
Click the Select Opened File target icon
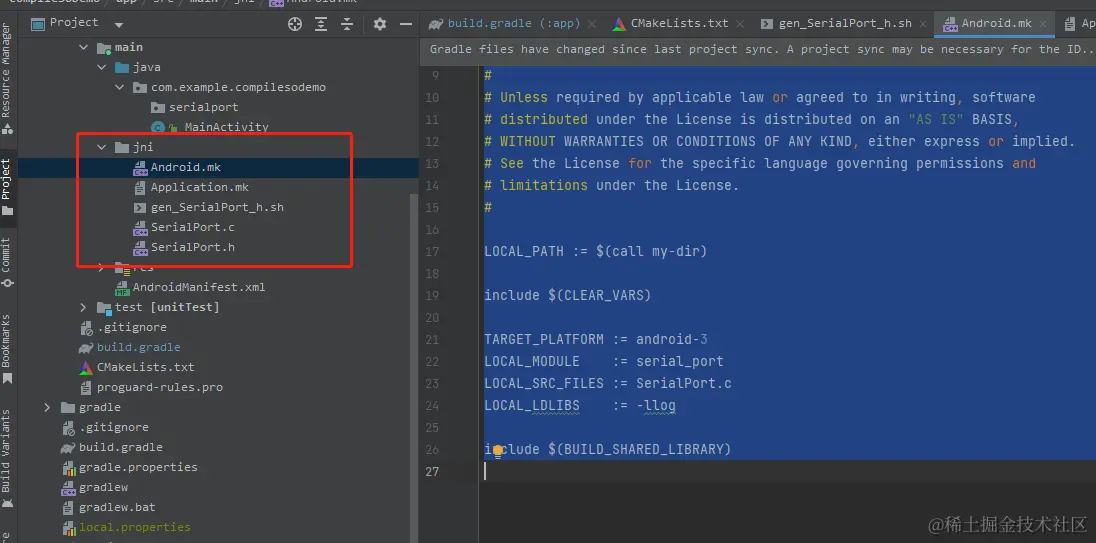295,24
